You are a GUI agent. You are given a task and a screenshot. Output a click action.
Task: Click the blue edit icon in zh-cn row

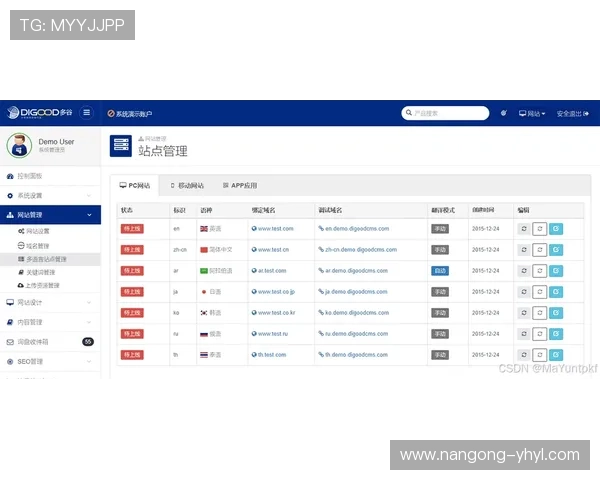[x=556, y=250]
